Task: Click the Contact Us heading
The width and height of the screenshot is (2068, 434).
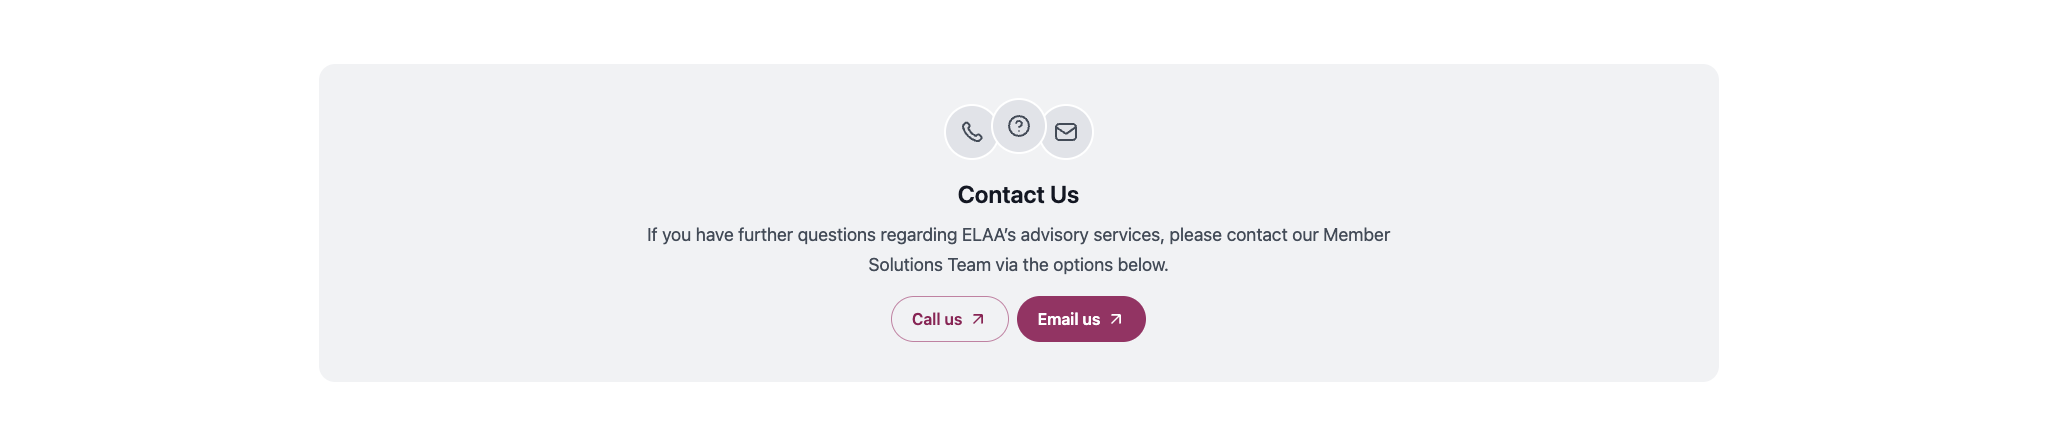Action: (x=1018, y=195)
